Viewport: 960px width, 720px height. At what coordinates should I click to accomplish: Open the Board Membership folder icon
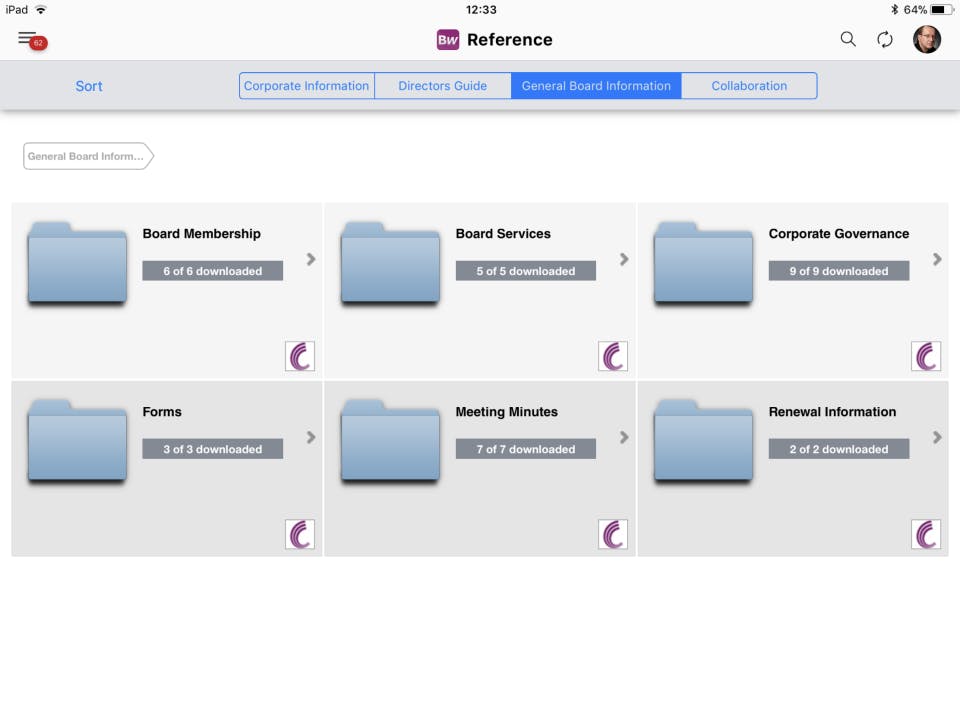tap(77, 263)
